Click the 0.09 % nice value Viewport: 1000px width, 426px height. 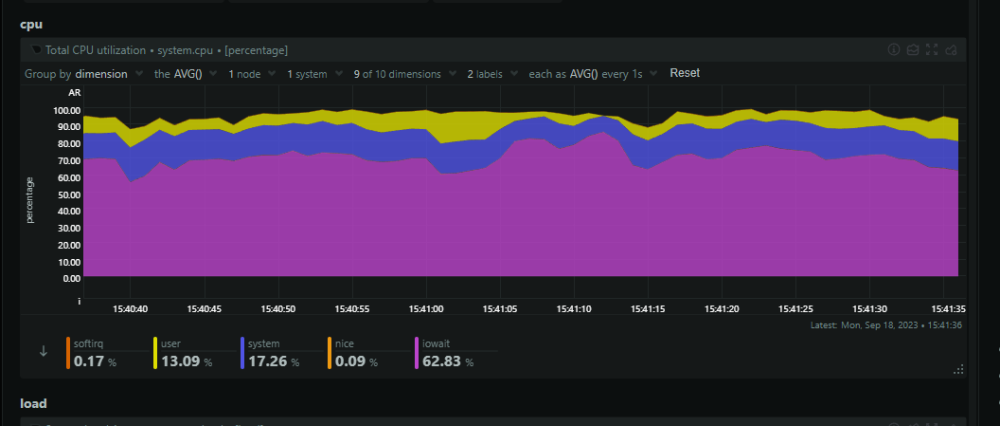click(x=357, y=362)
